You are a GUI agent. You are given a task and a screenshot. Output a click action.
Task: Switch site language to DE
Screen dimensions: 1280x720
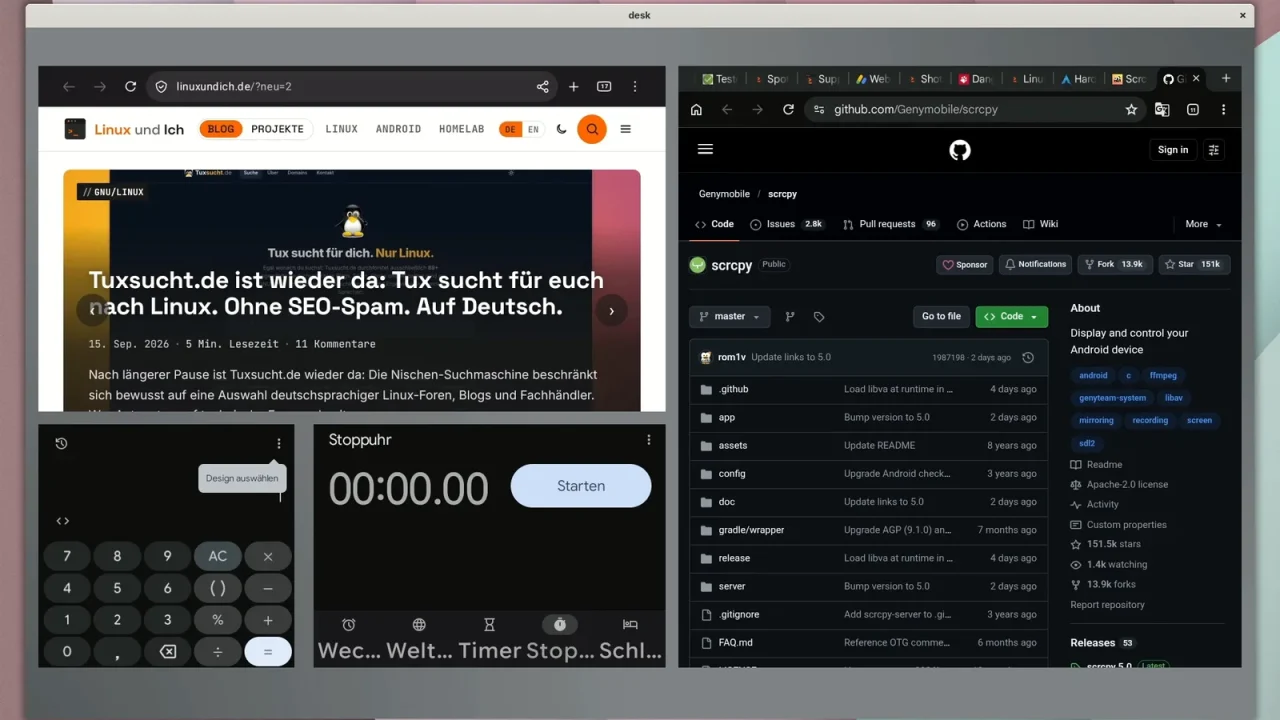point(511,129)
